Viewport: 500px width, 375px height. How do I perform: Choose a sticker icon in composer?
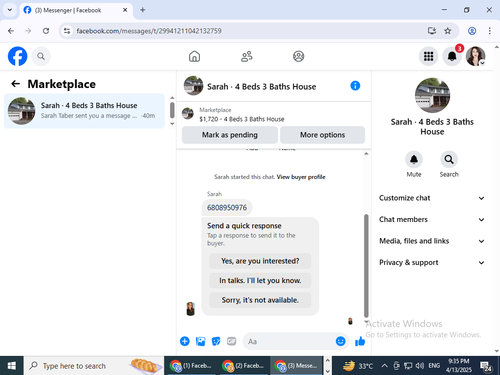tap(216, 341)
